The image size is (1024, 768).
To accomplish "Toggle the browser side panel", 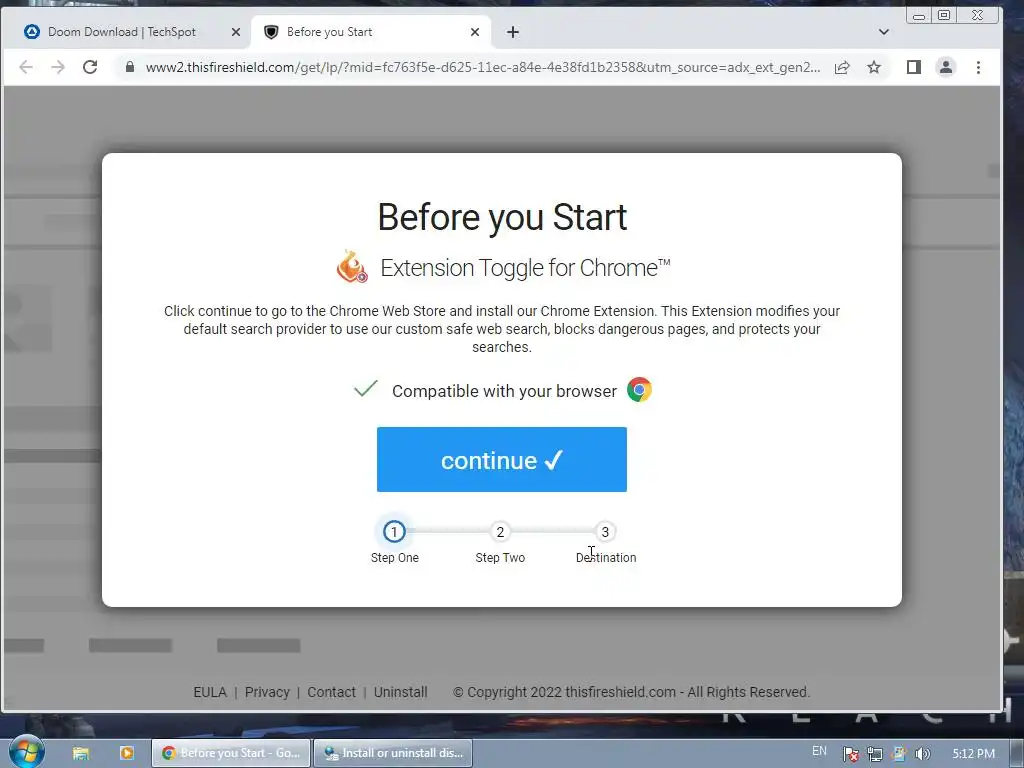I will click(914, 67).
